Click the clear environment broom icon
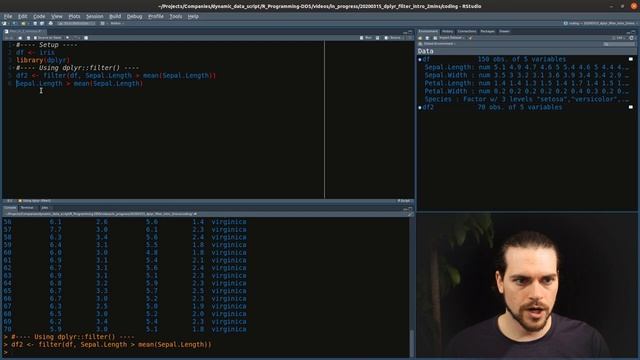The width and height of the screenshot is (640, 360). tap(471, 38)
